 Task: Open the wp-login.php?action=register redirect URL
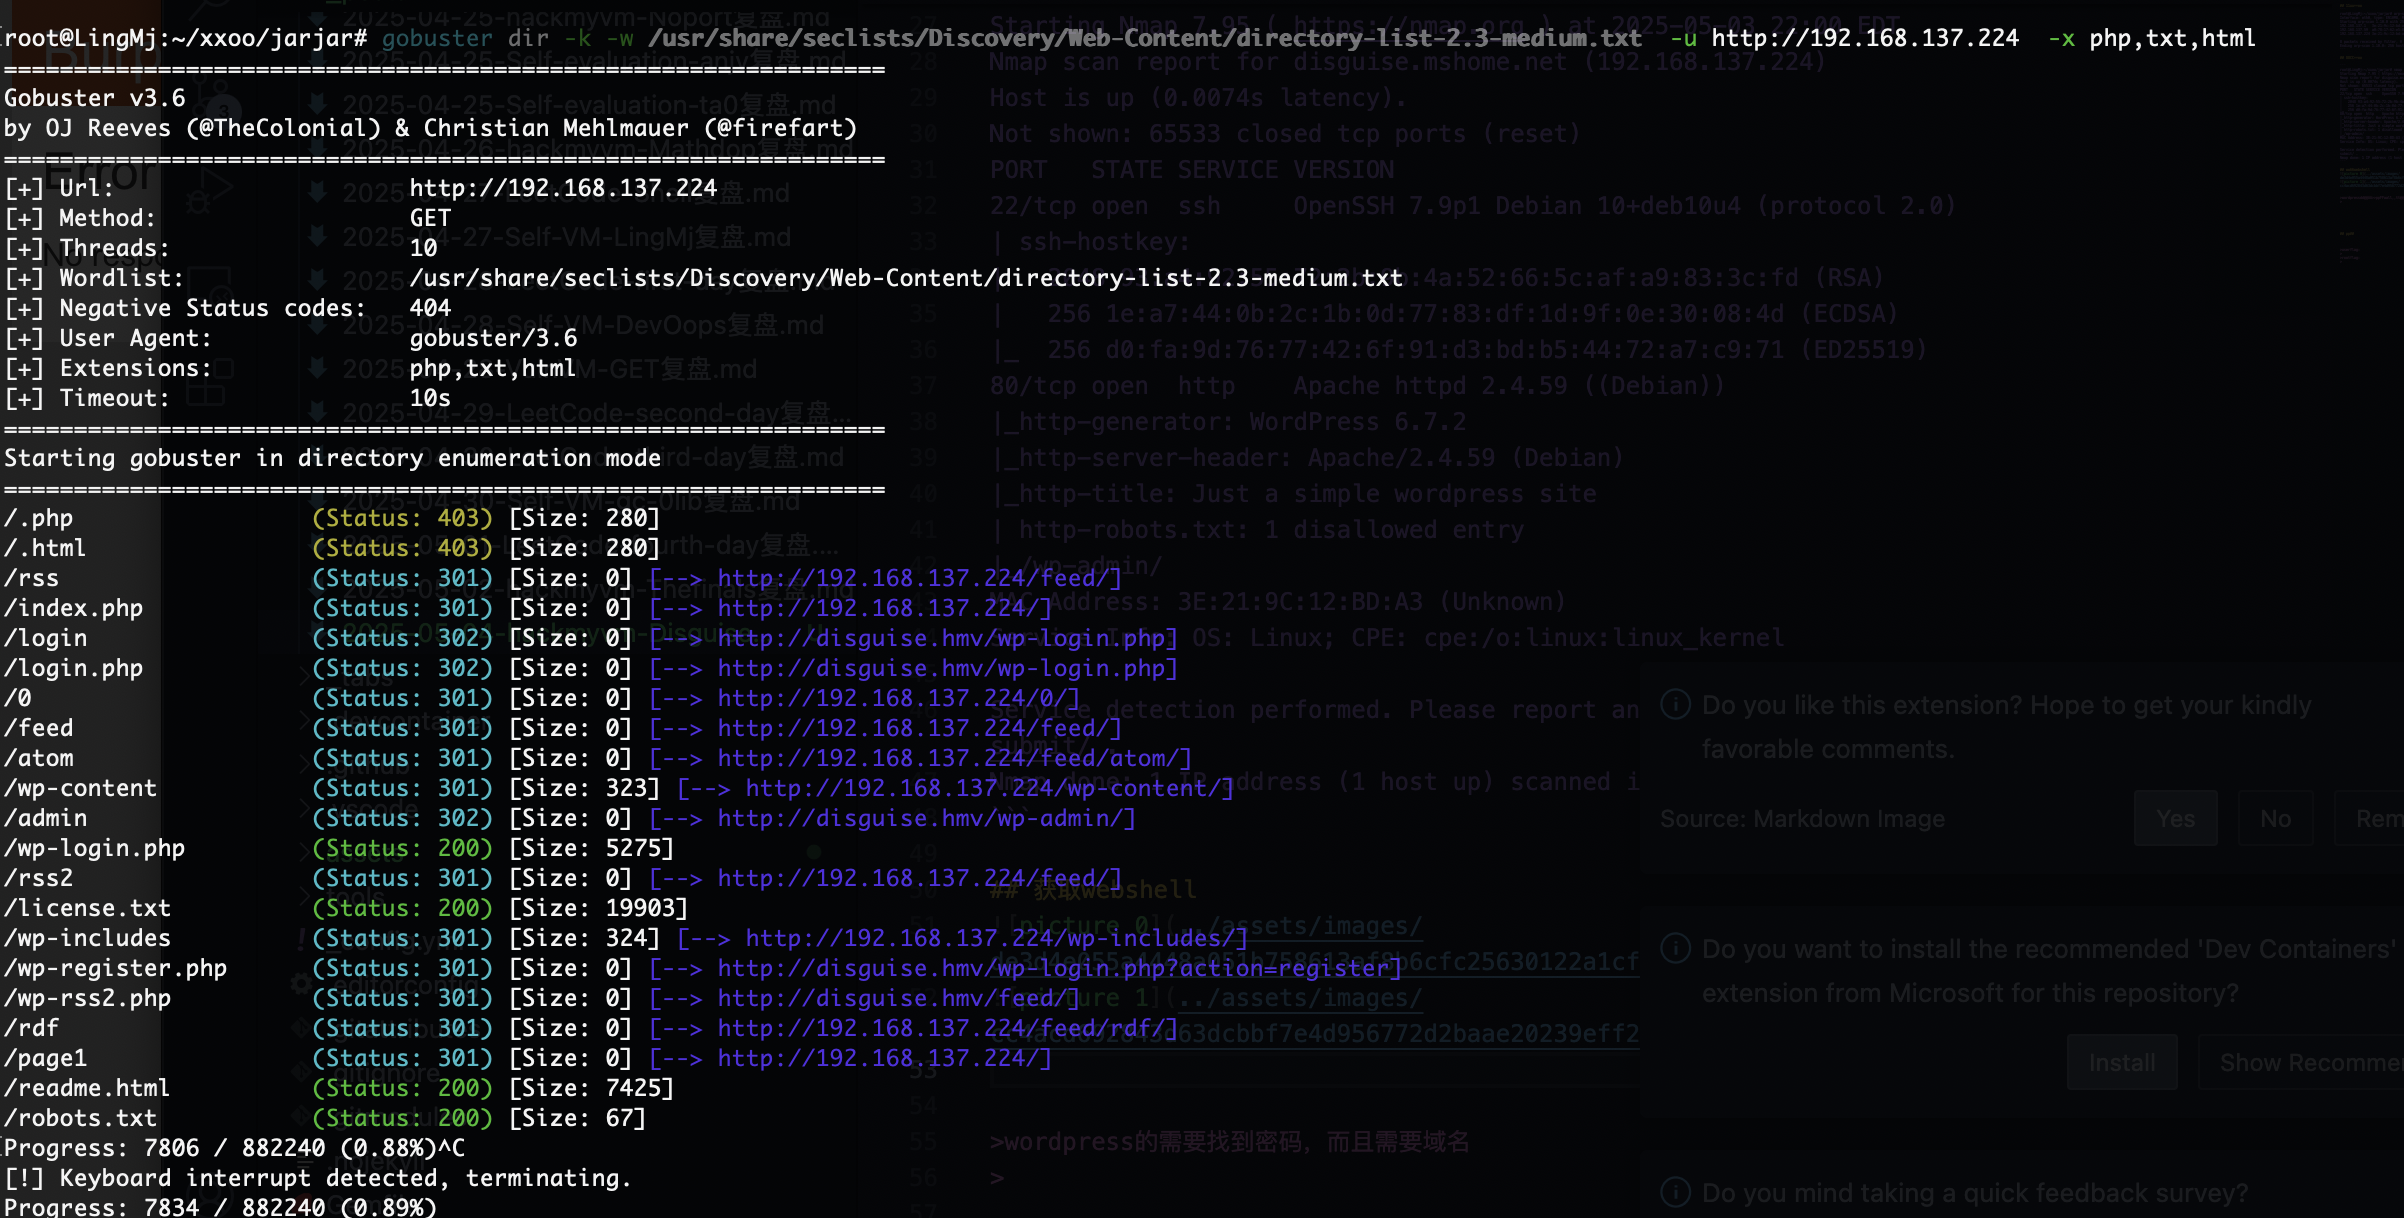coord(1053,968)
